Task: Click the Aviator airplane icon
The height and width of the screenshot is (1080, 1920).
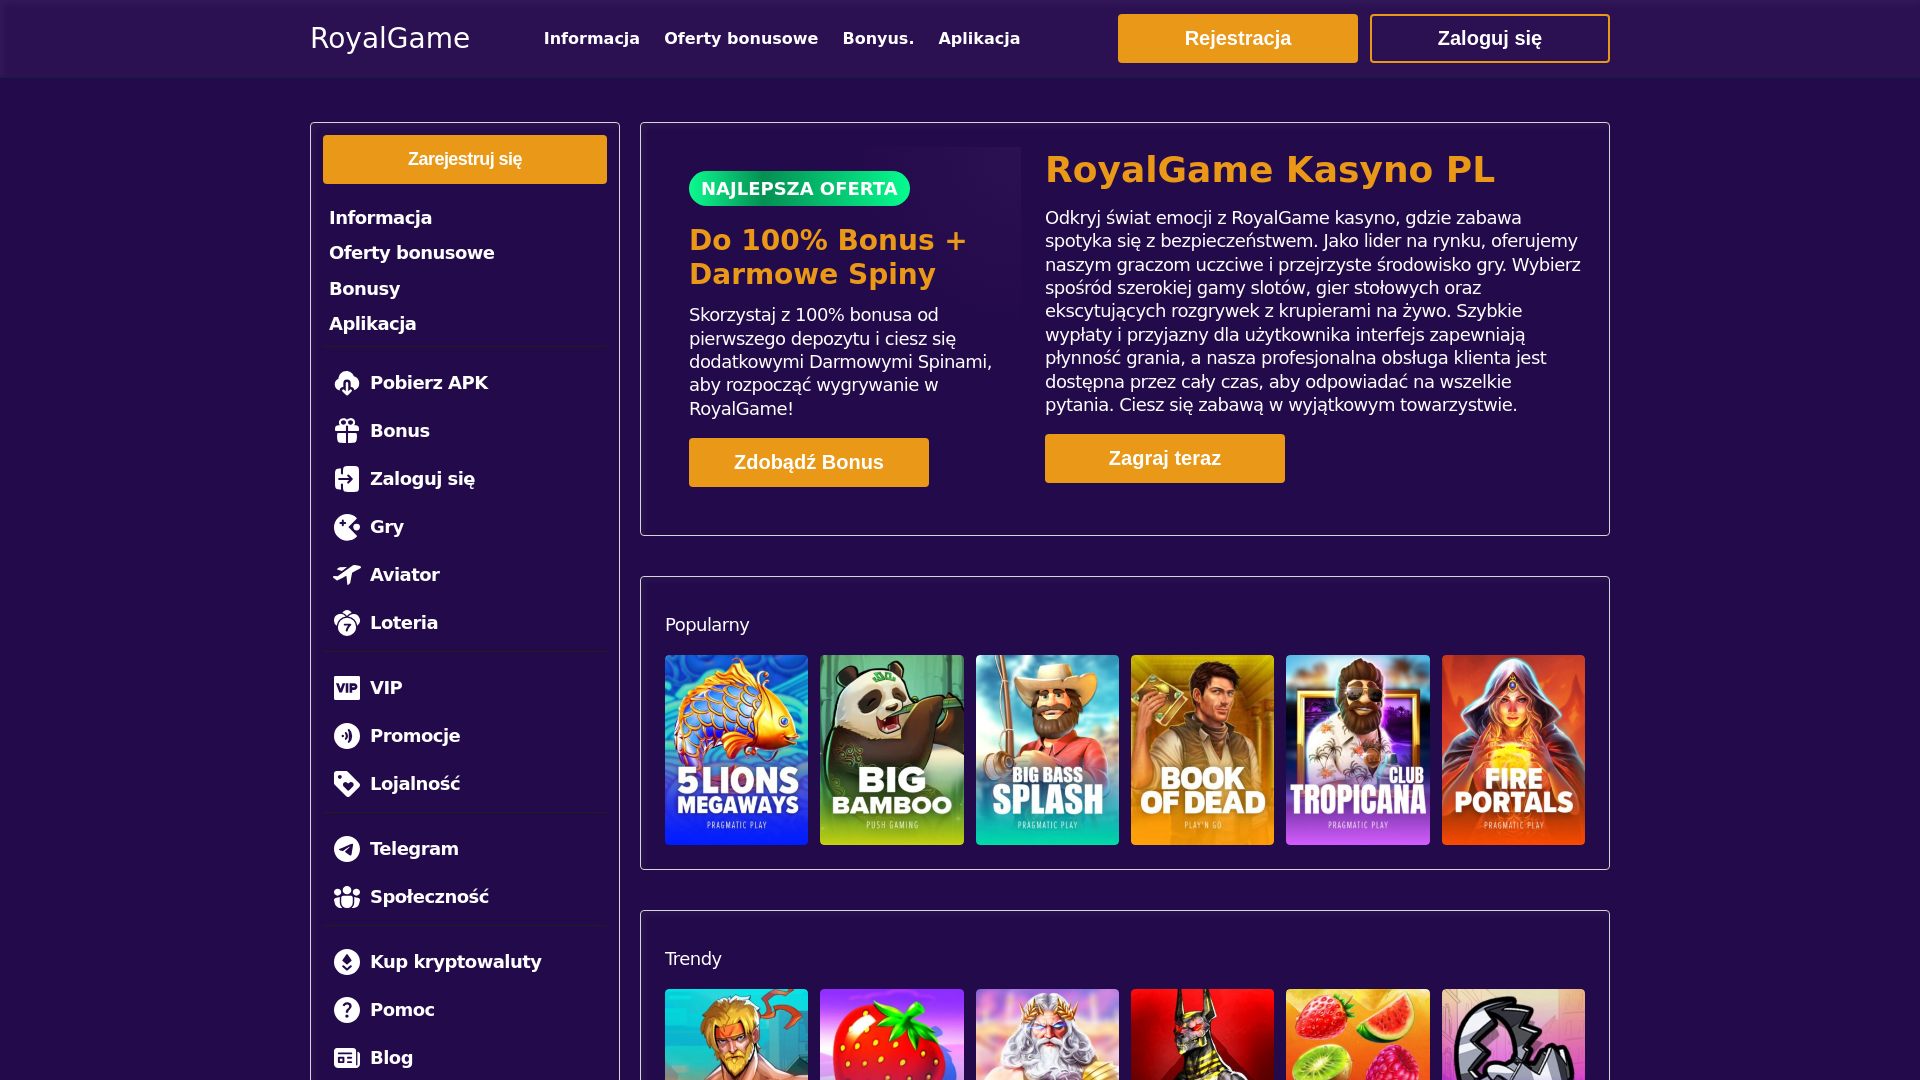Action: point(347,575)
